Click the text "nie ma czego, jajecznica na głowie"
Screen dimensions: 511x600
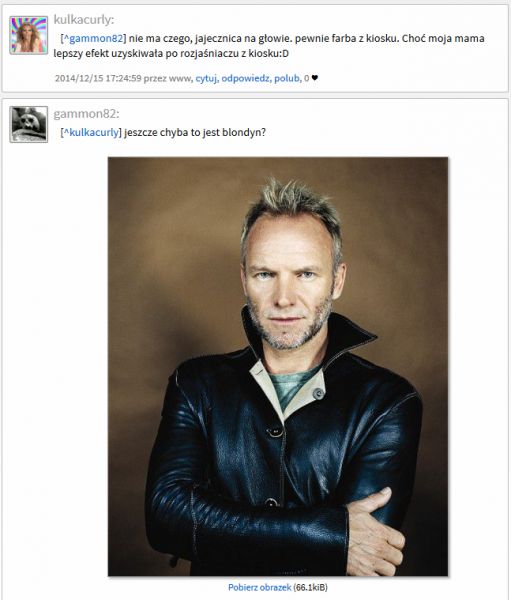pyautogui.click(x=209, y=39)
